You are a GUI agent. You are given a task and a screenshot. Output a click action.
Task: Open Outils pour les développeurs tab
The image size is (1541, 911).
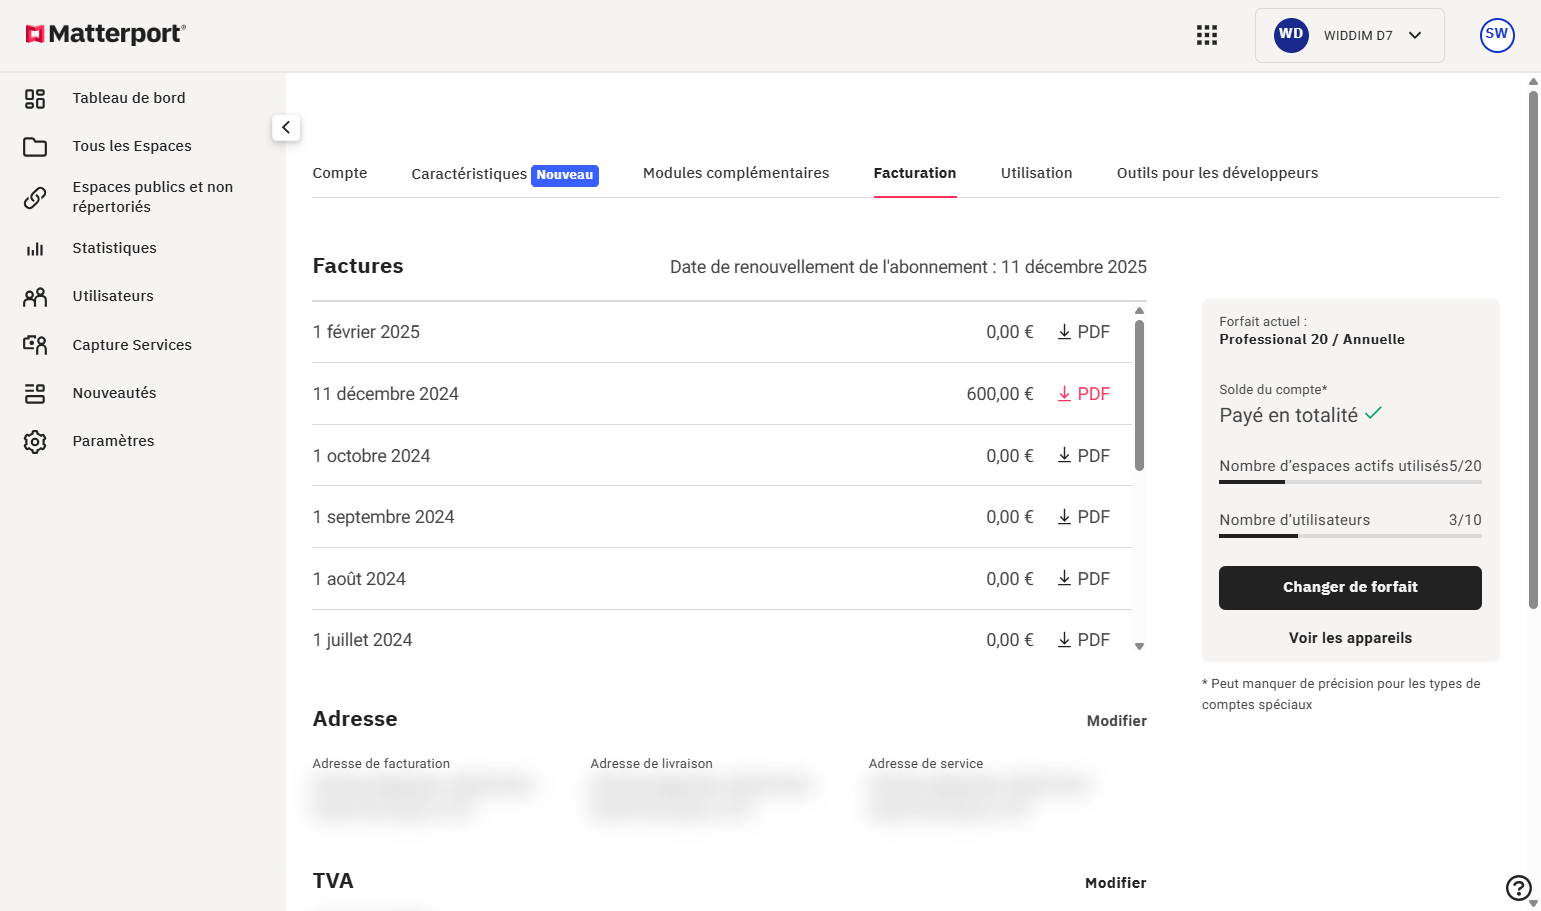coord(1217,173)
